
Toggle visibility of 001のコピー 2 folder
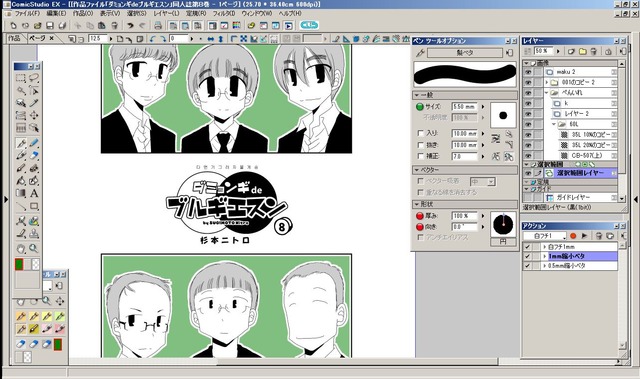point(528,82)
